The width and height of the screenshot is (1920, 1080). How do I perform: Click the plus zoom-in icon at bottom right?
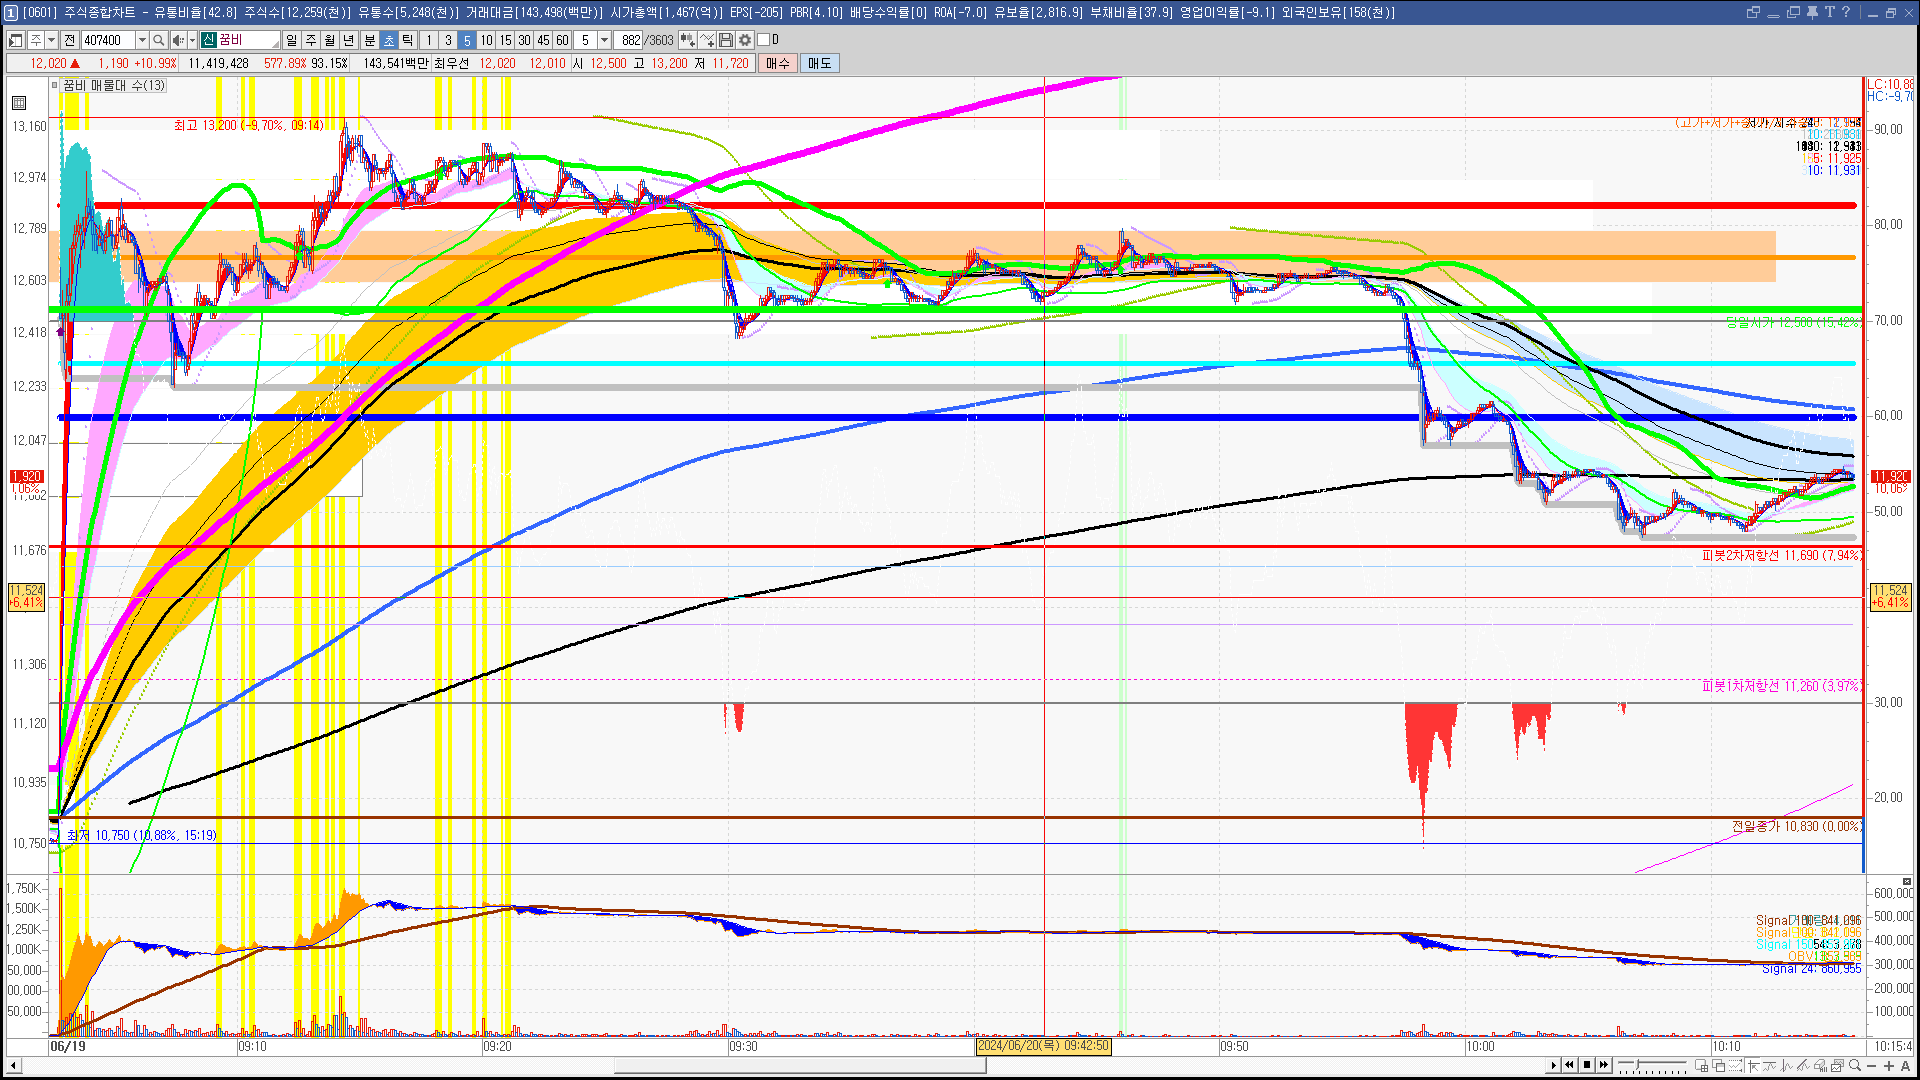[1888, 1065]
